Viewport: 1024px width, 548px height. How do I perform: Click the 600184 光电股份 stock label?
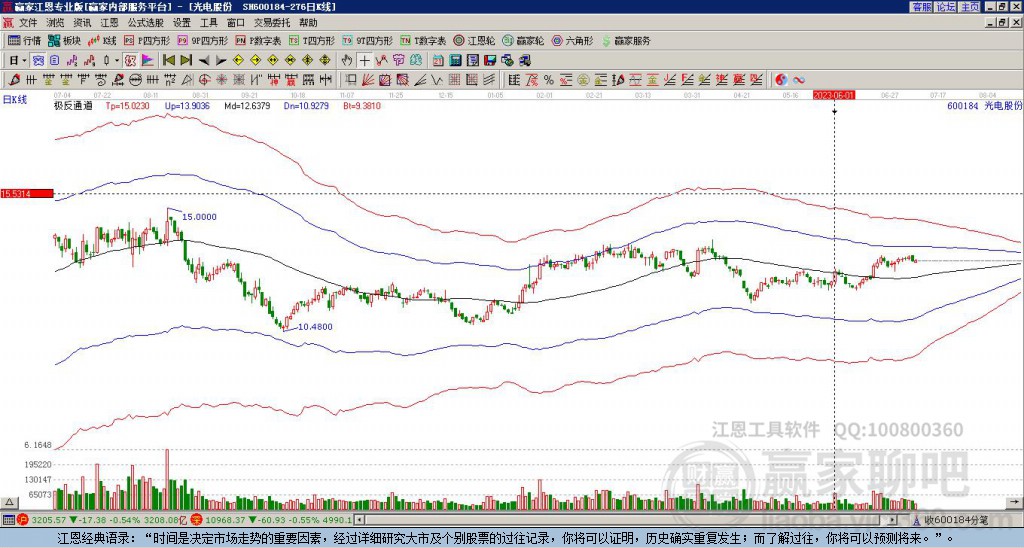(984, 105)
